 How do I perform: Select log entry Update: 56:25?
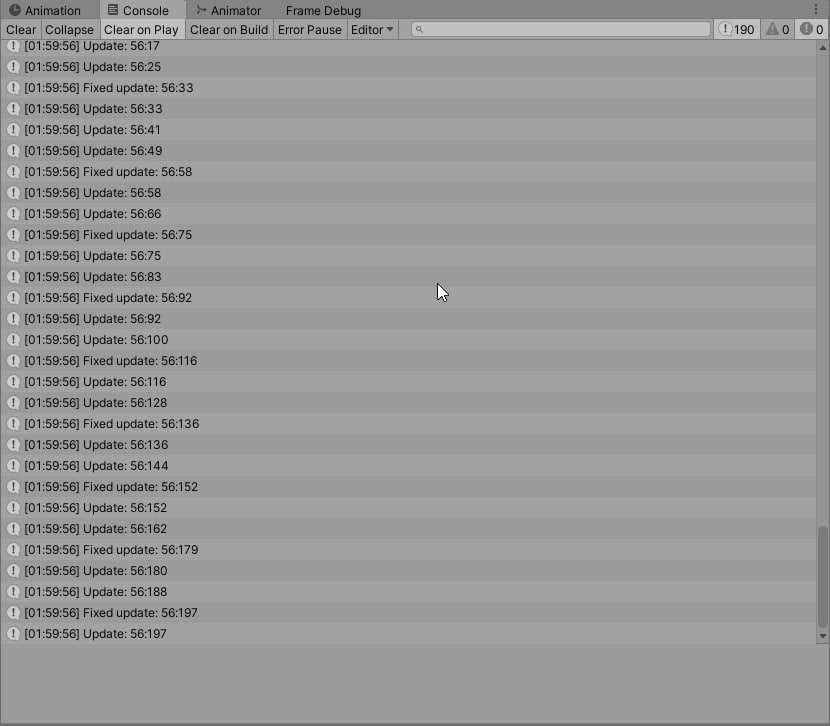(408, 67)
